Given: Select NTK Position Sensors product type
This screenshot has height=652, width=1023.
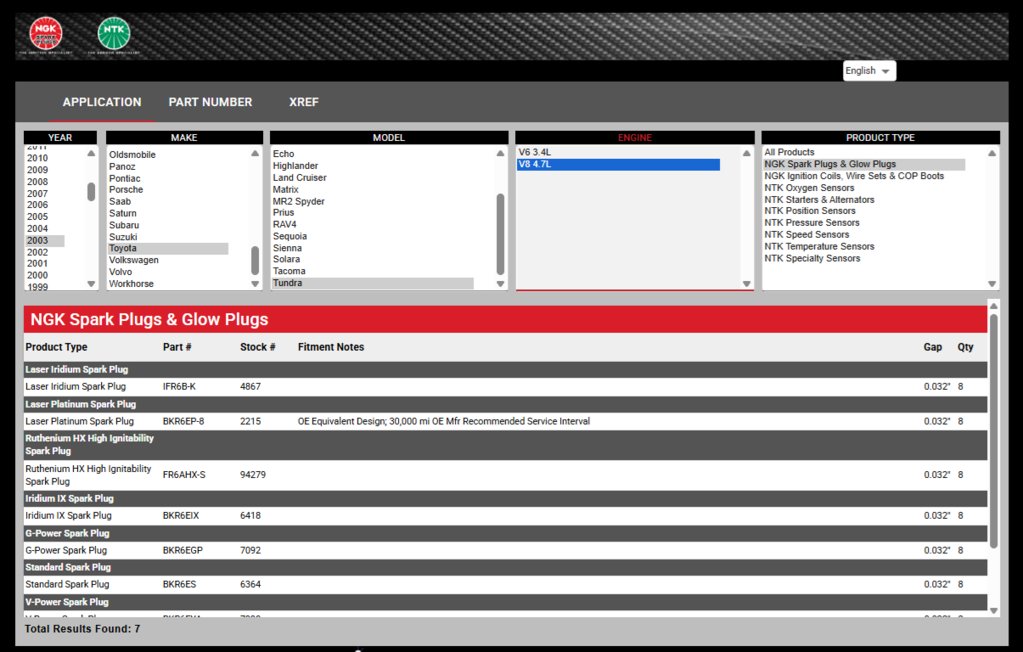Looking at the screenshot, I should pyautogui.click(x=810, y=211).
